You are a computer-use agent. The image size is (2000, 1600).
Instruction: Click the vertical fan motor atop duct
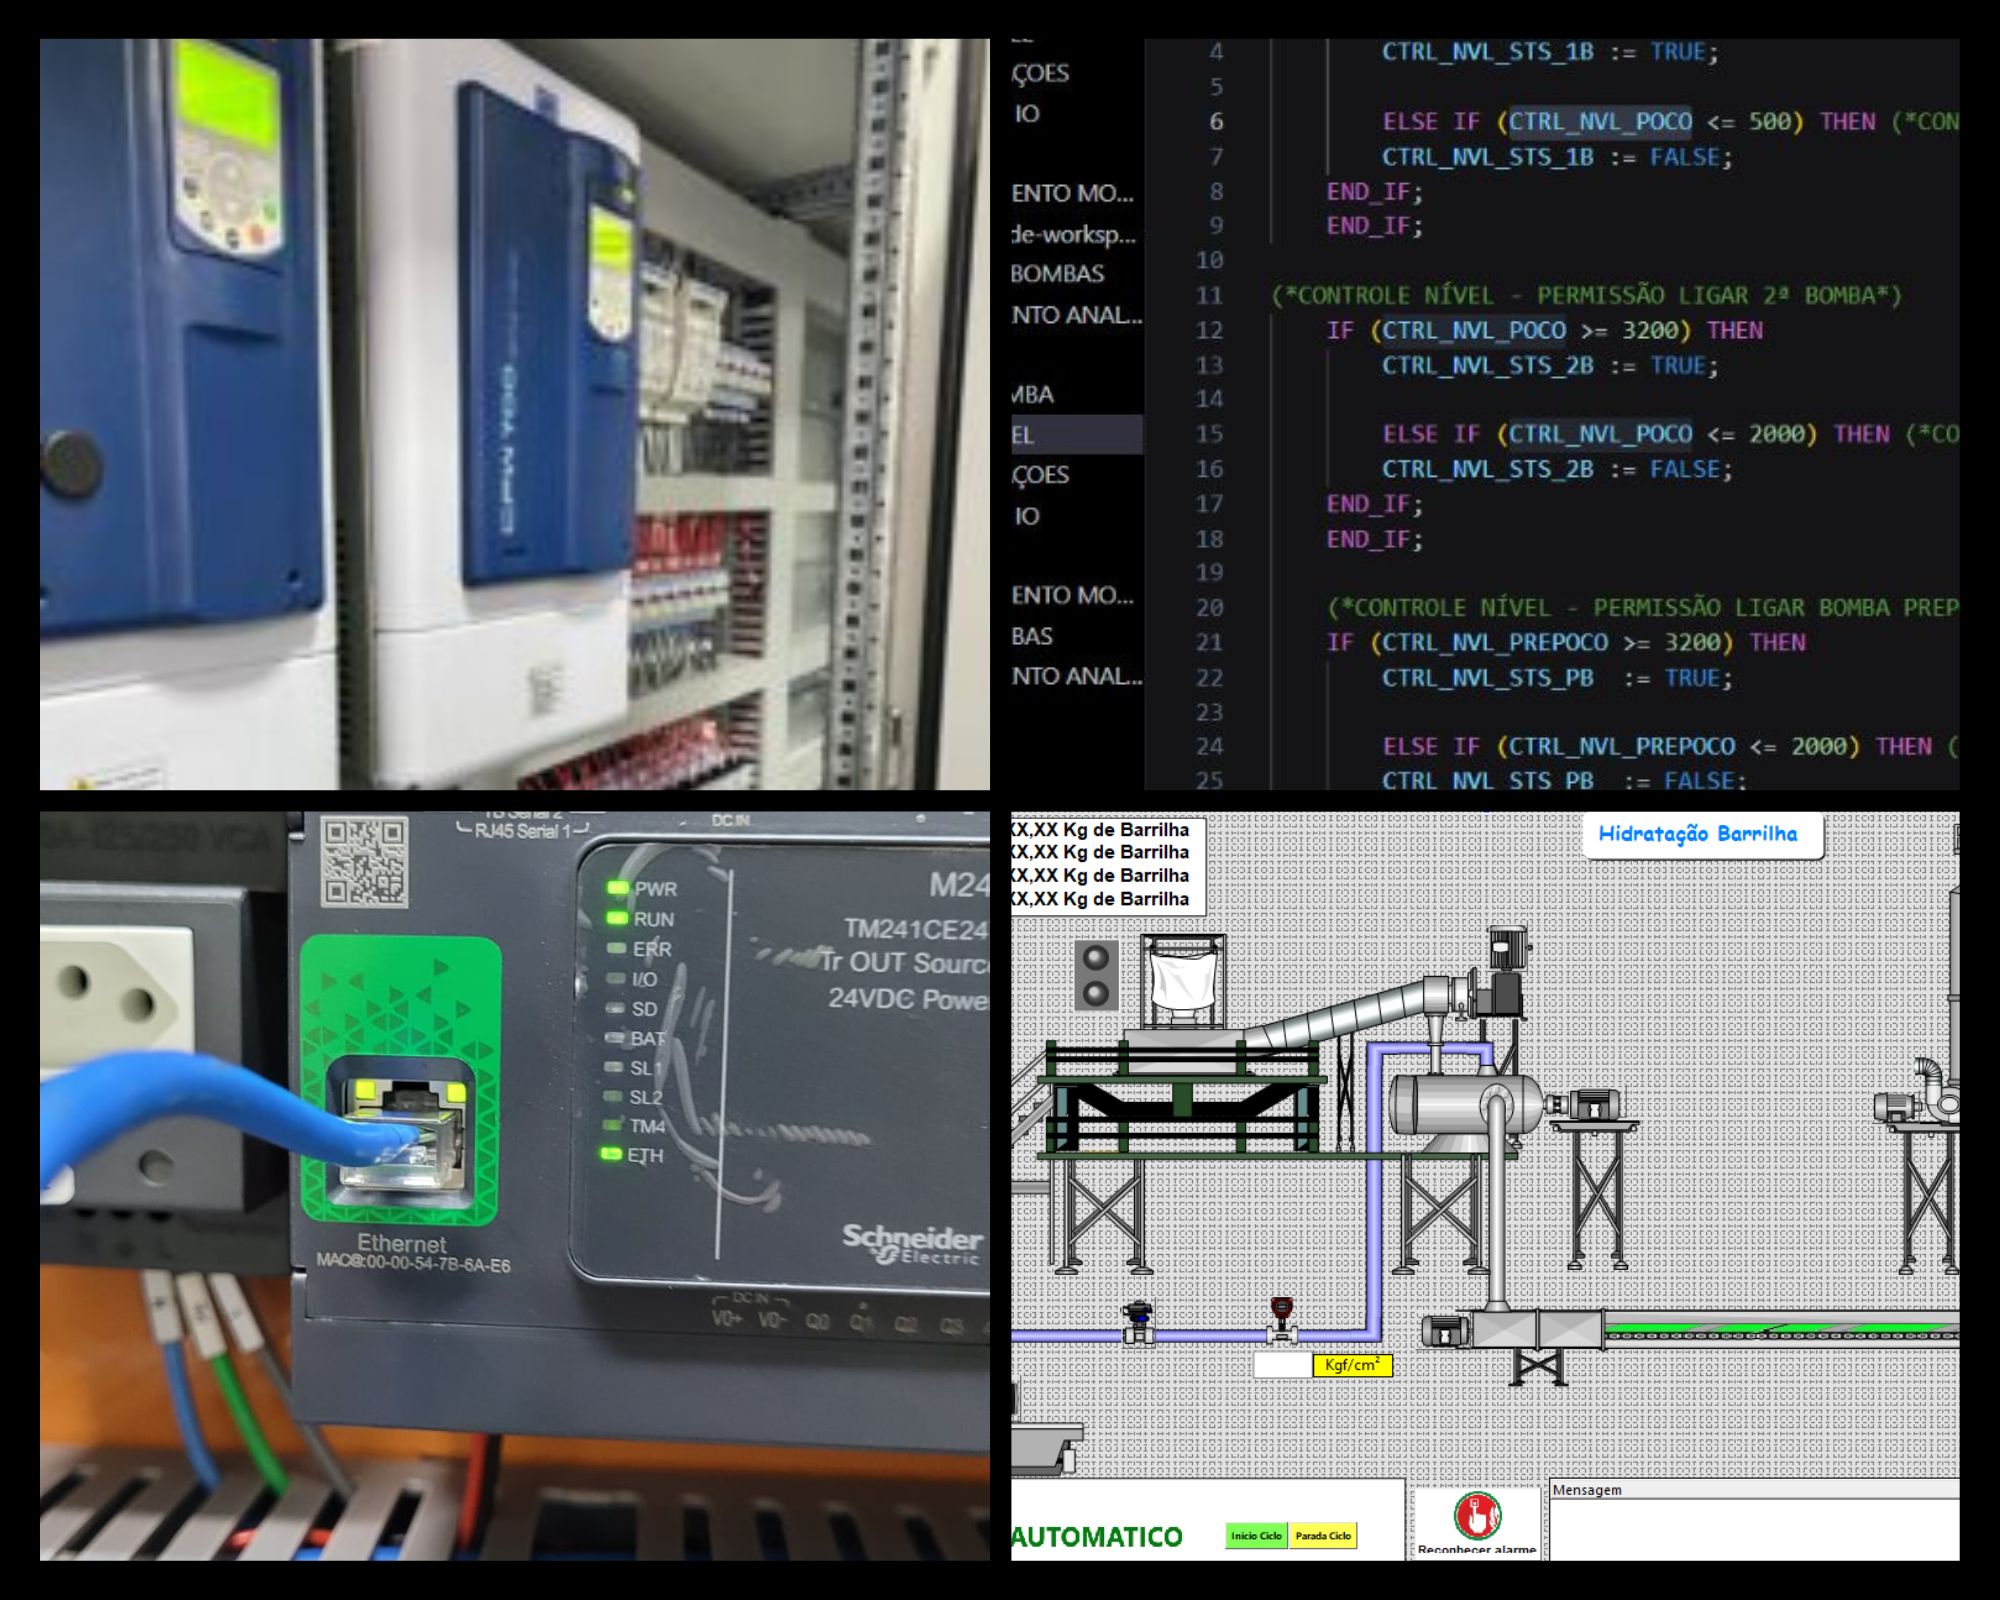pos(1509,947)
